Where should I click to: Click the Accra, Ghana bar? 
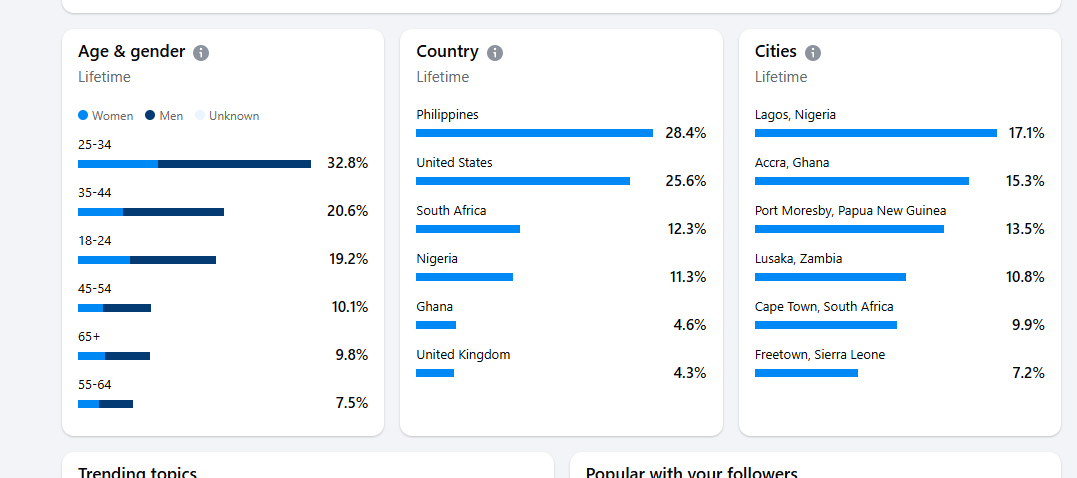tap(861, 181)
